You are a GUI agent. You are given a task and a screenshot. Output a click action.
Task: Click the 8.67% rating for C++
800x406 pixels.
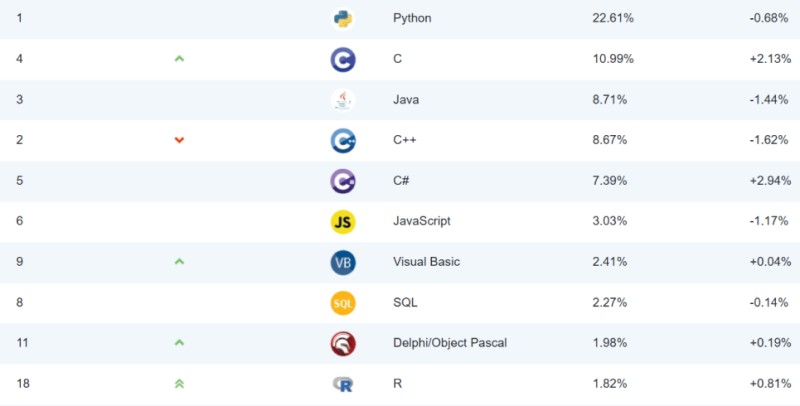[610, 140]
